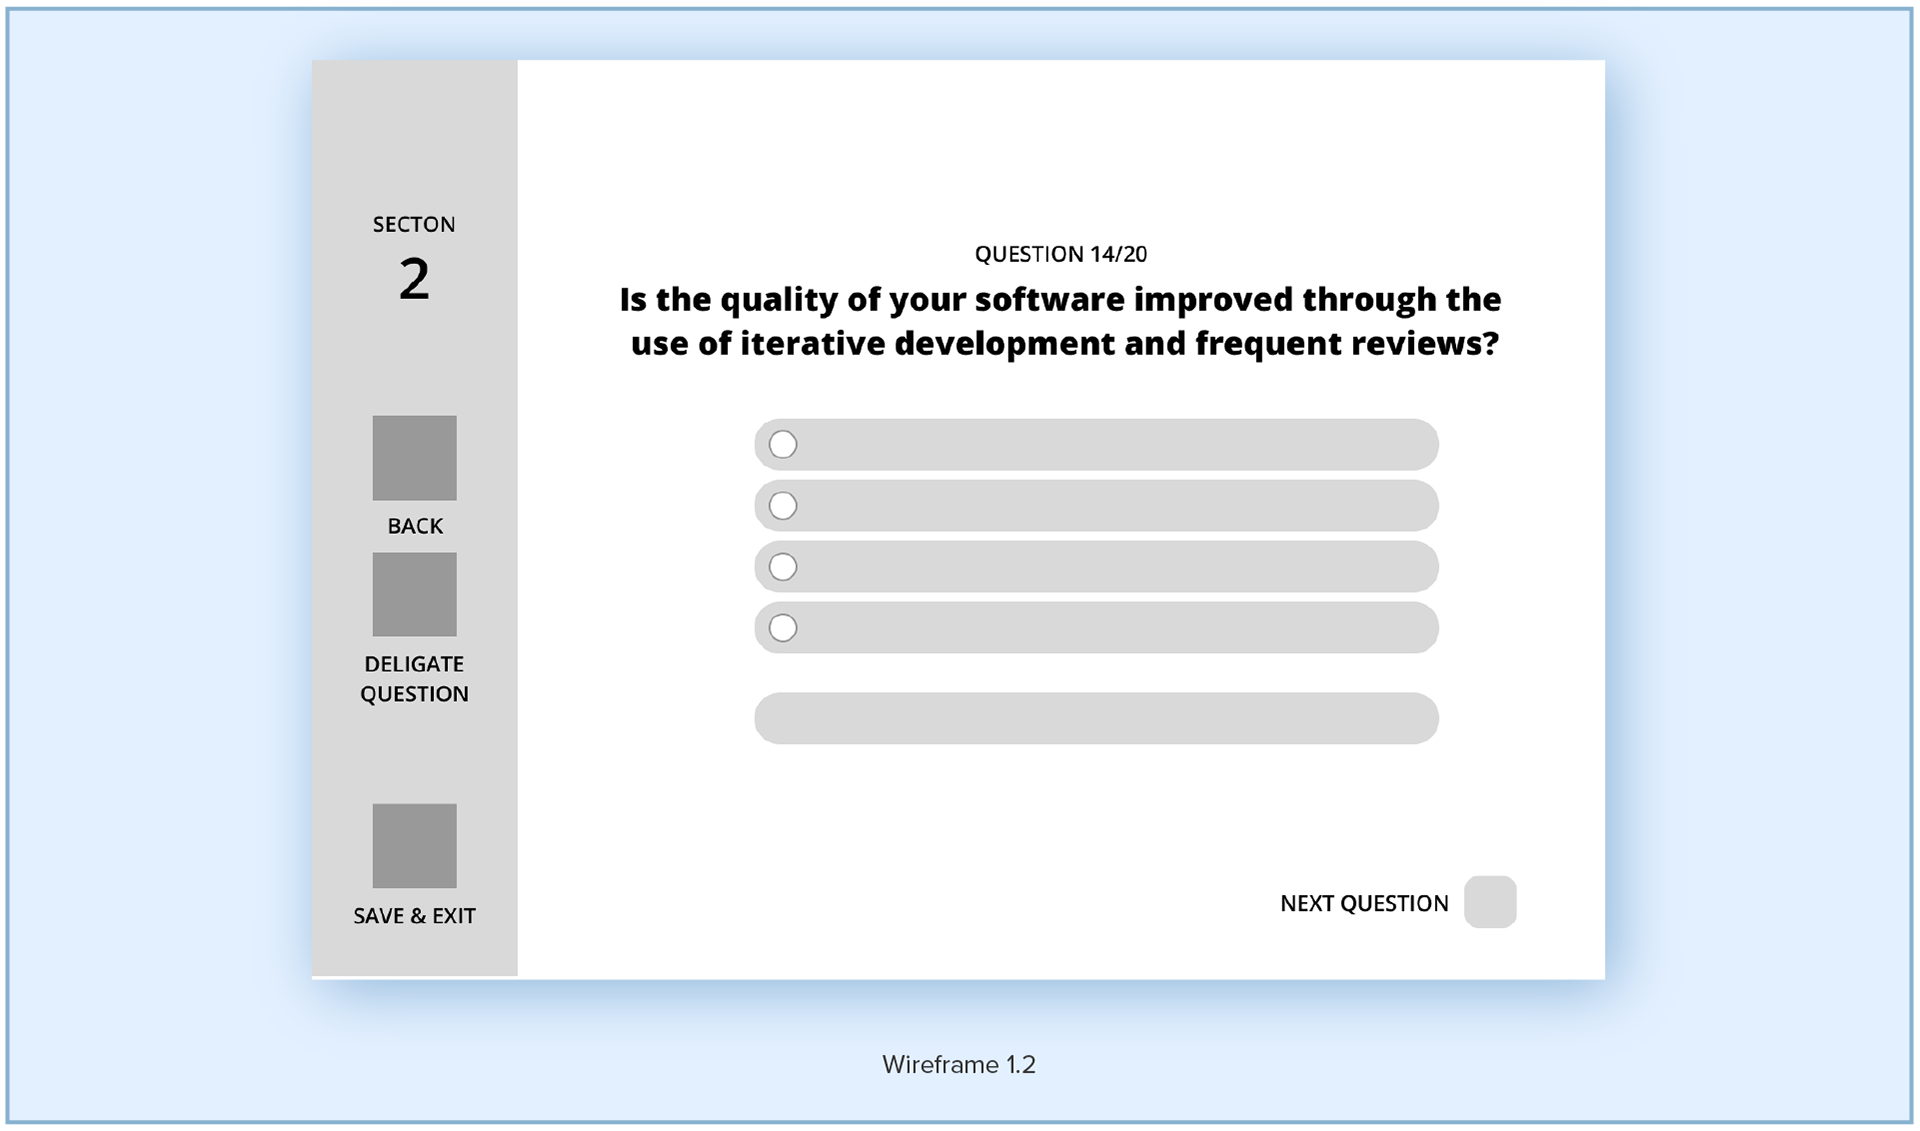Select the first radio button option
This screenshot has width=1920, height=1131.
[783, 444]
